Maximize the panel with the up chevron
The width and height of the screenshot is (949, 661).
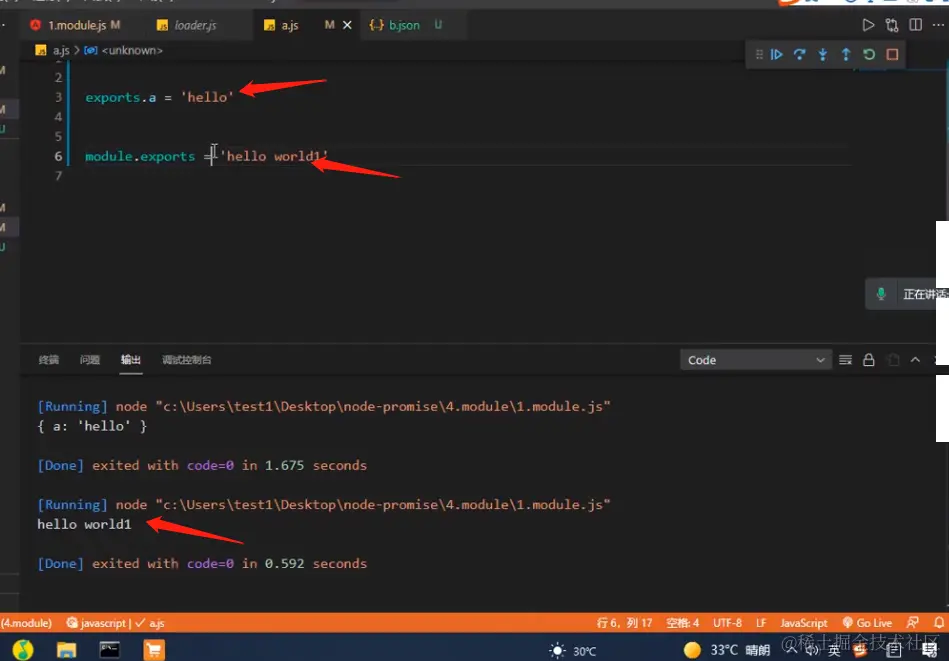(915, 360)
